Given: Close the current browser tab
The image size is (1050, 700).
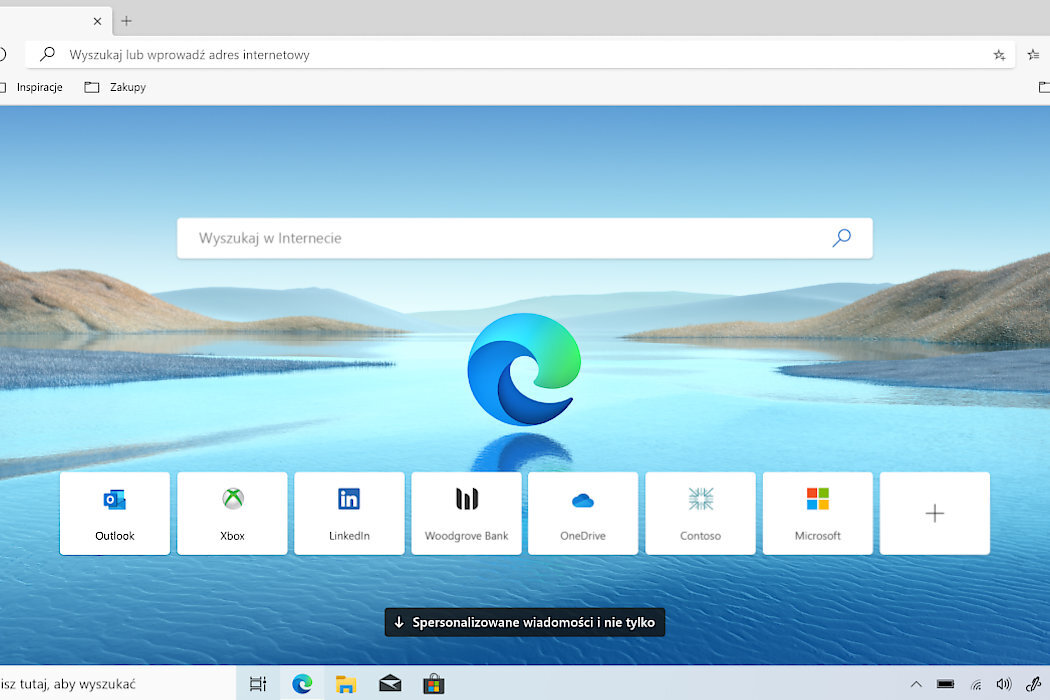Looking at the screenshot, I should point(97,21).
